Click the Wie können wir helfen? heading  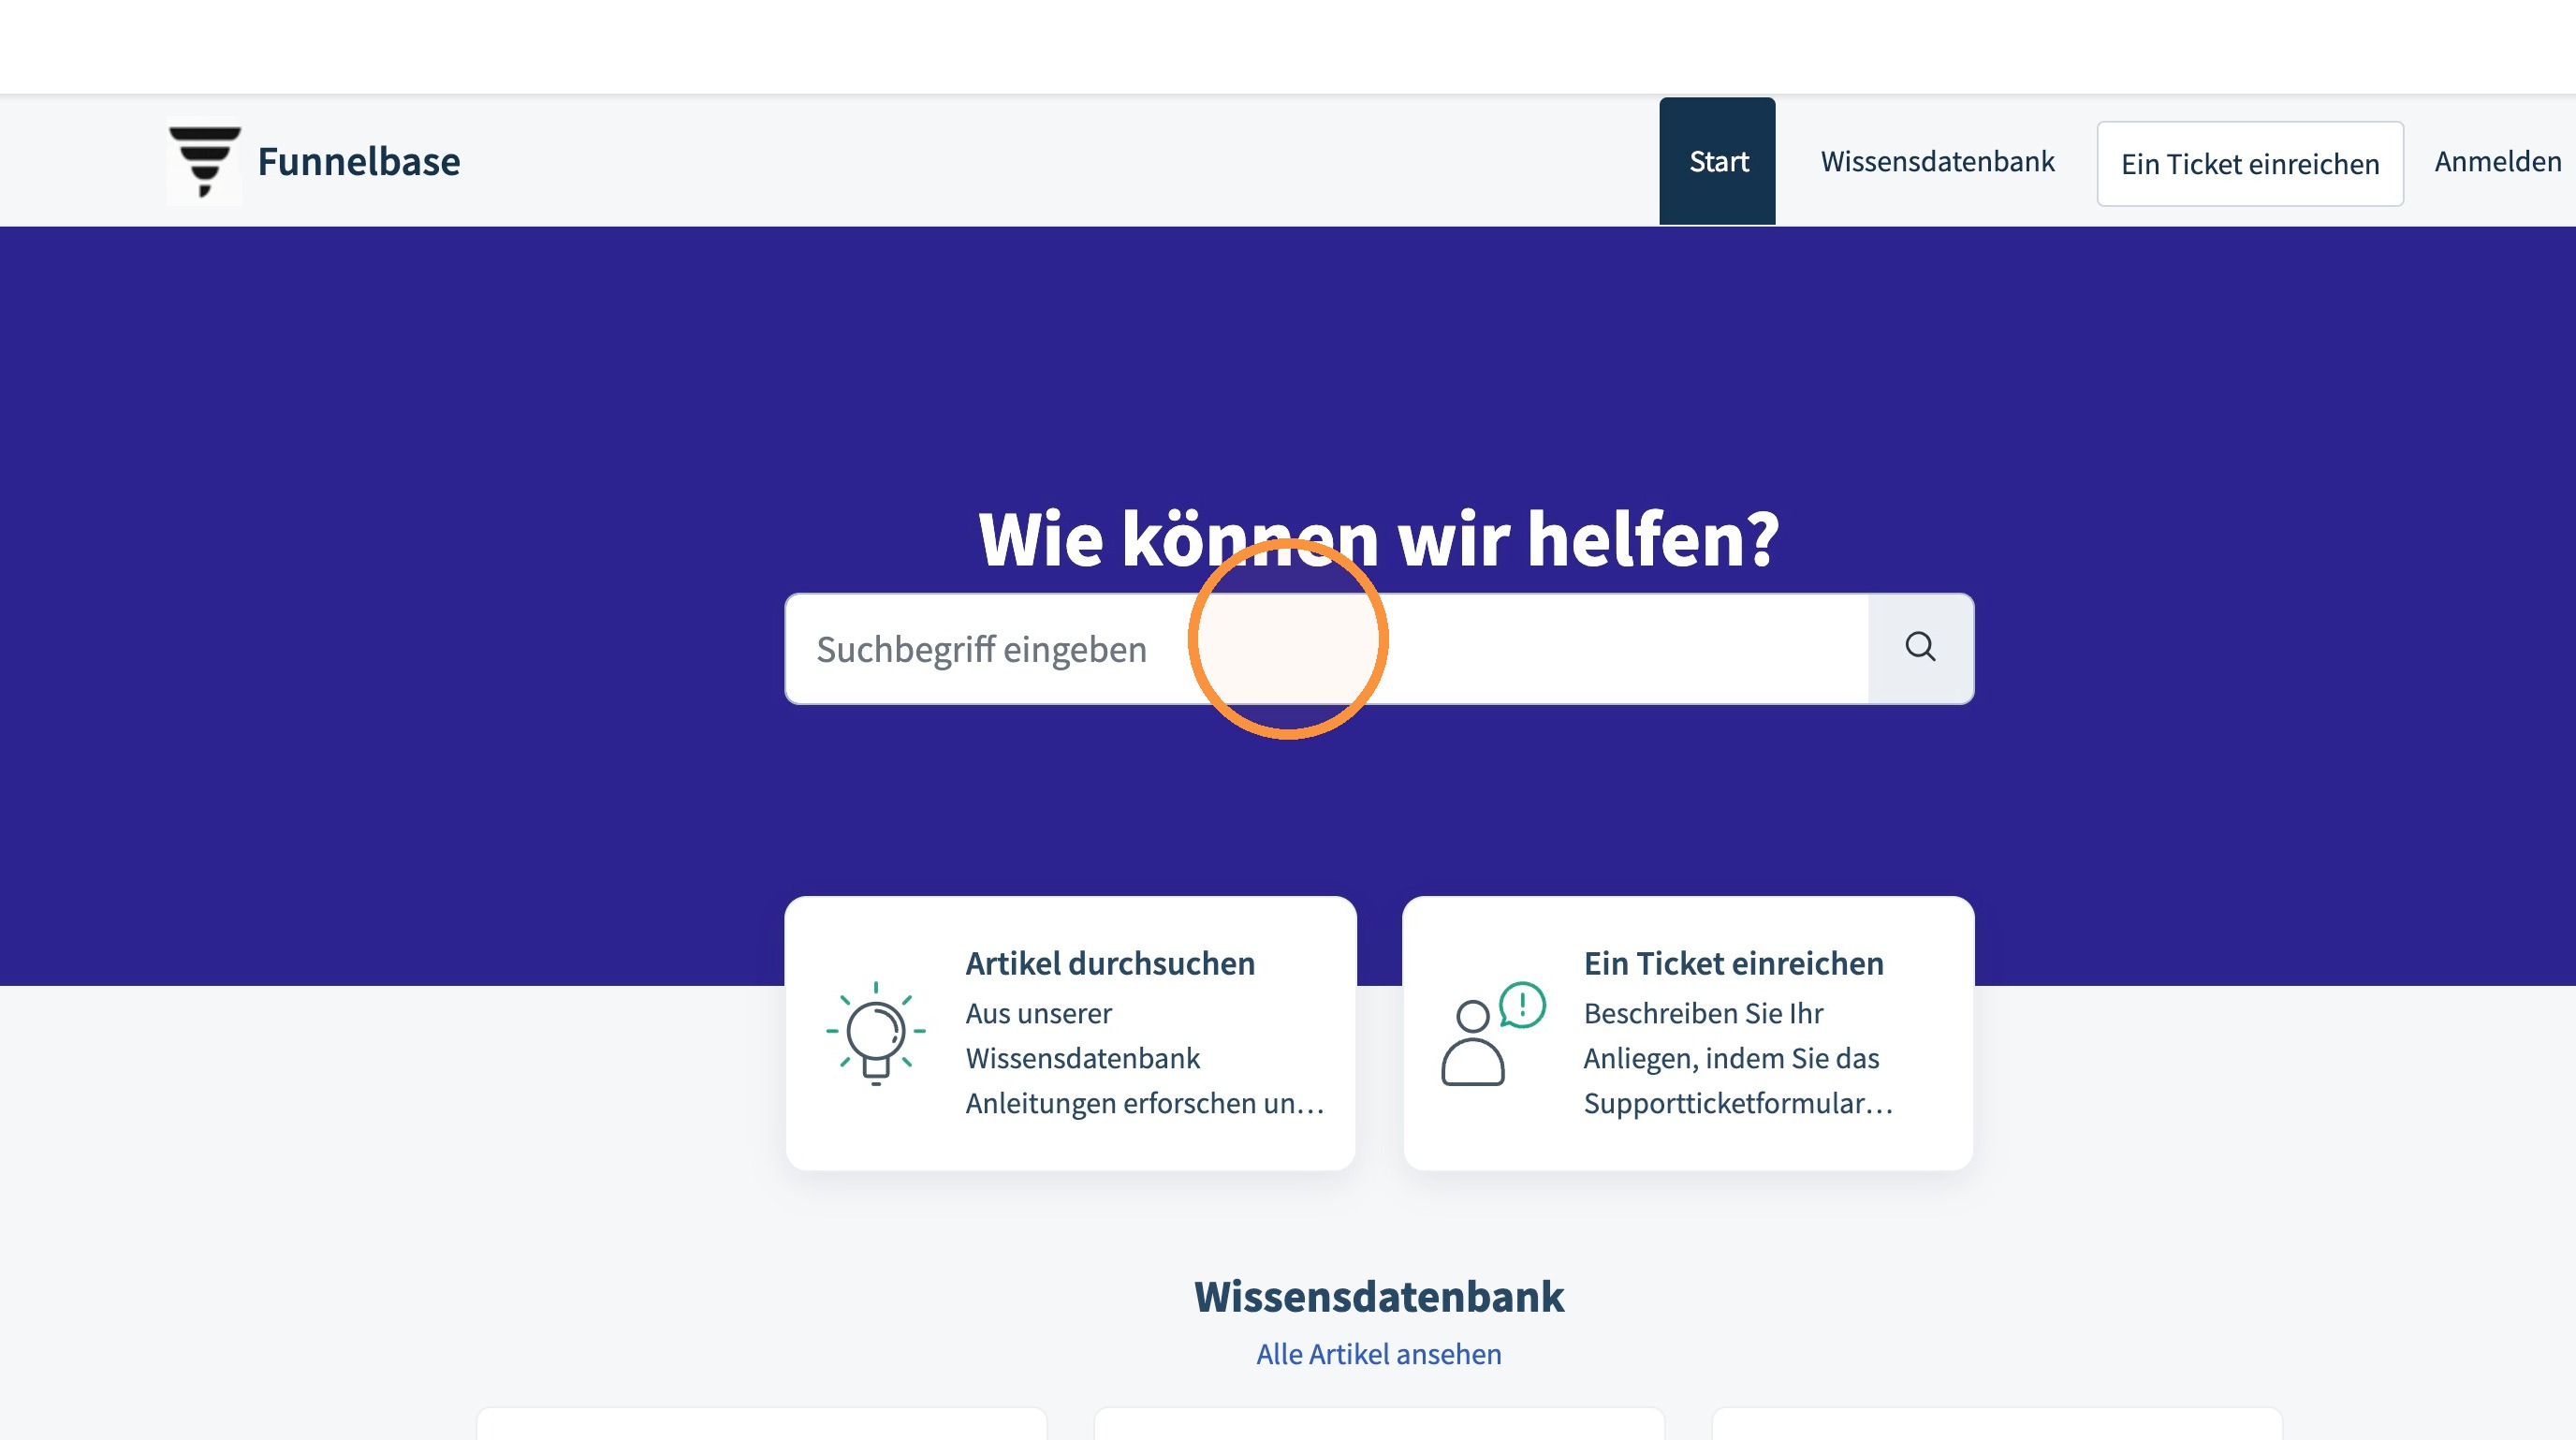(x=1378, y=538)
